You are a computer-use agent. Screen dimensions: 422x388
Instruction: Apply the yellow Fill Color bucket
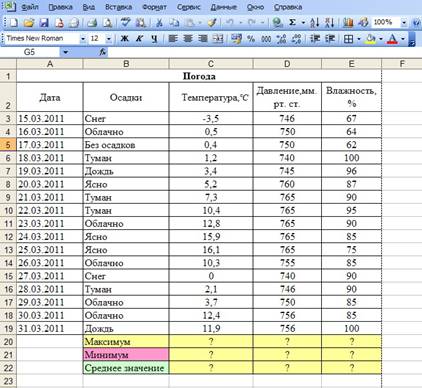pos(371,39)
